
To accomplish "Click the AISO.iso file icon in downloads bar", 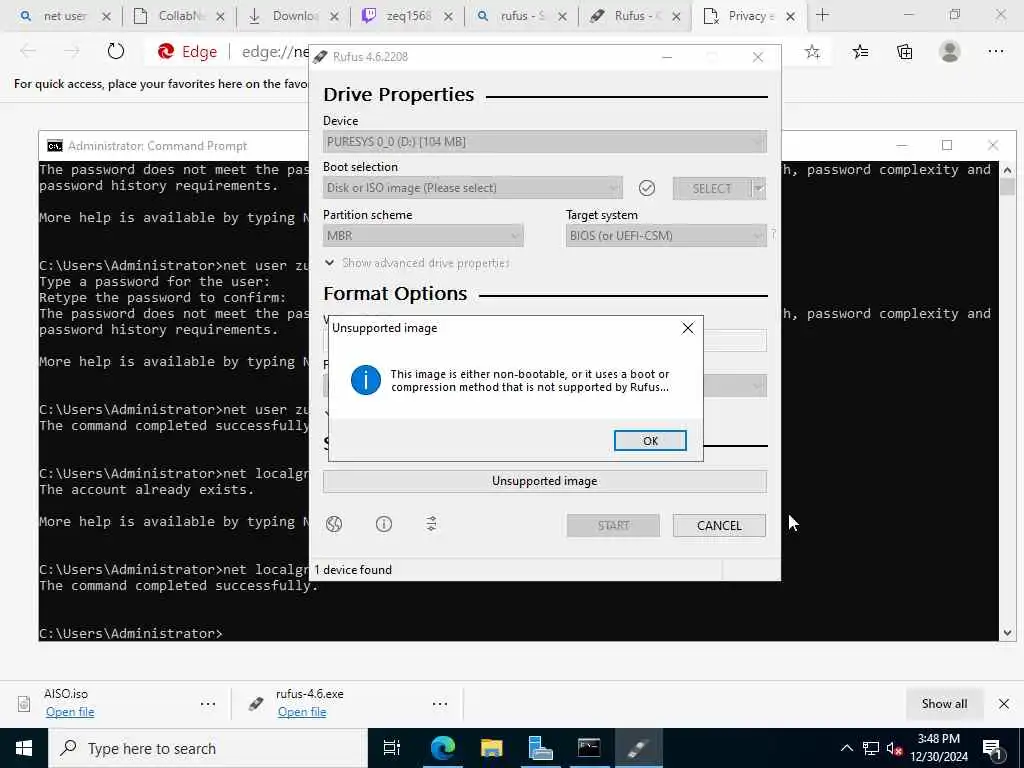I will [24, 704].
